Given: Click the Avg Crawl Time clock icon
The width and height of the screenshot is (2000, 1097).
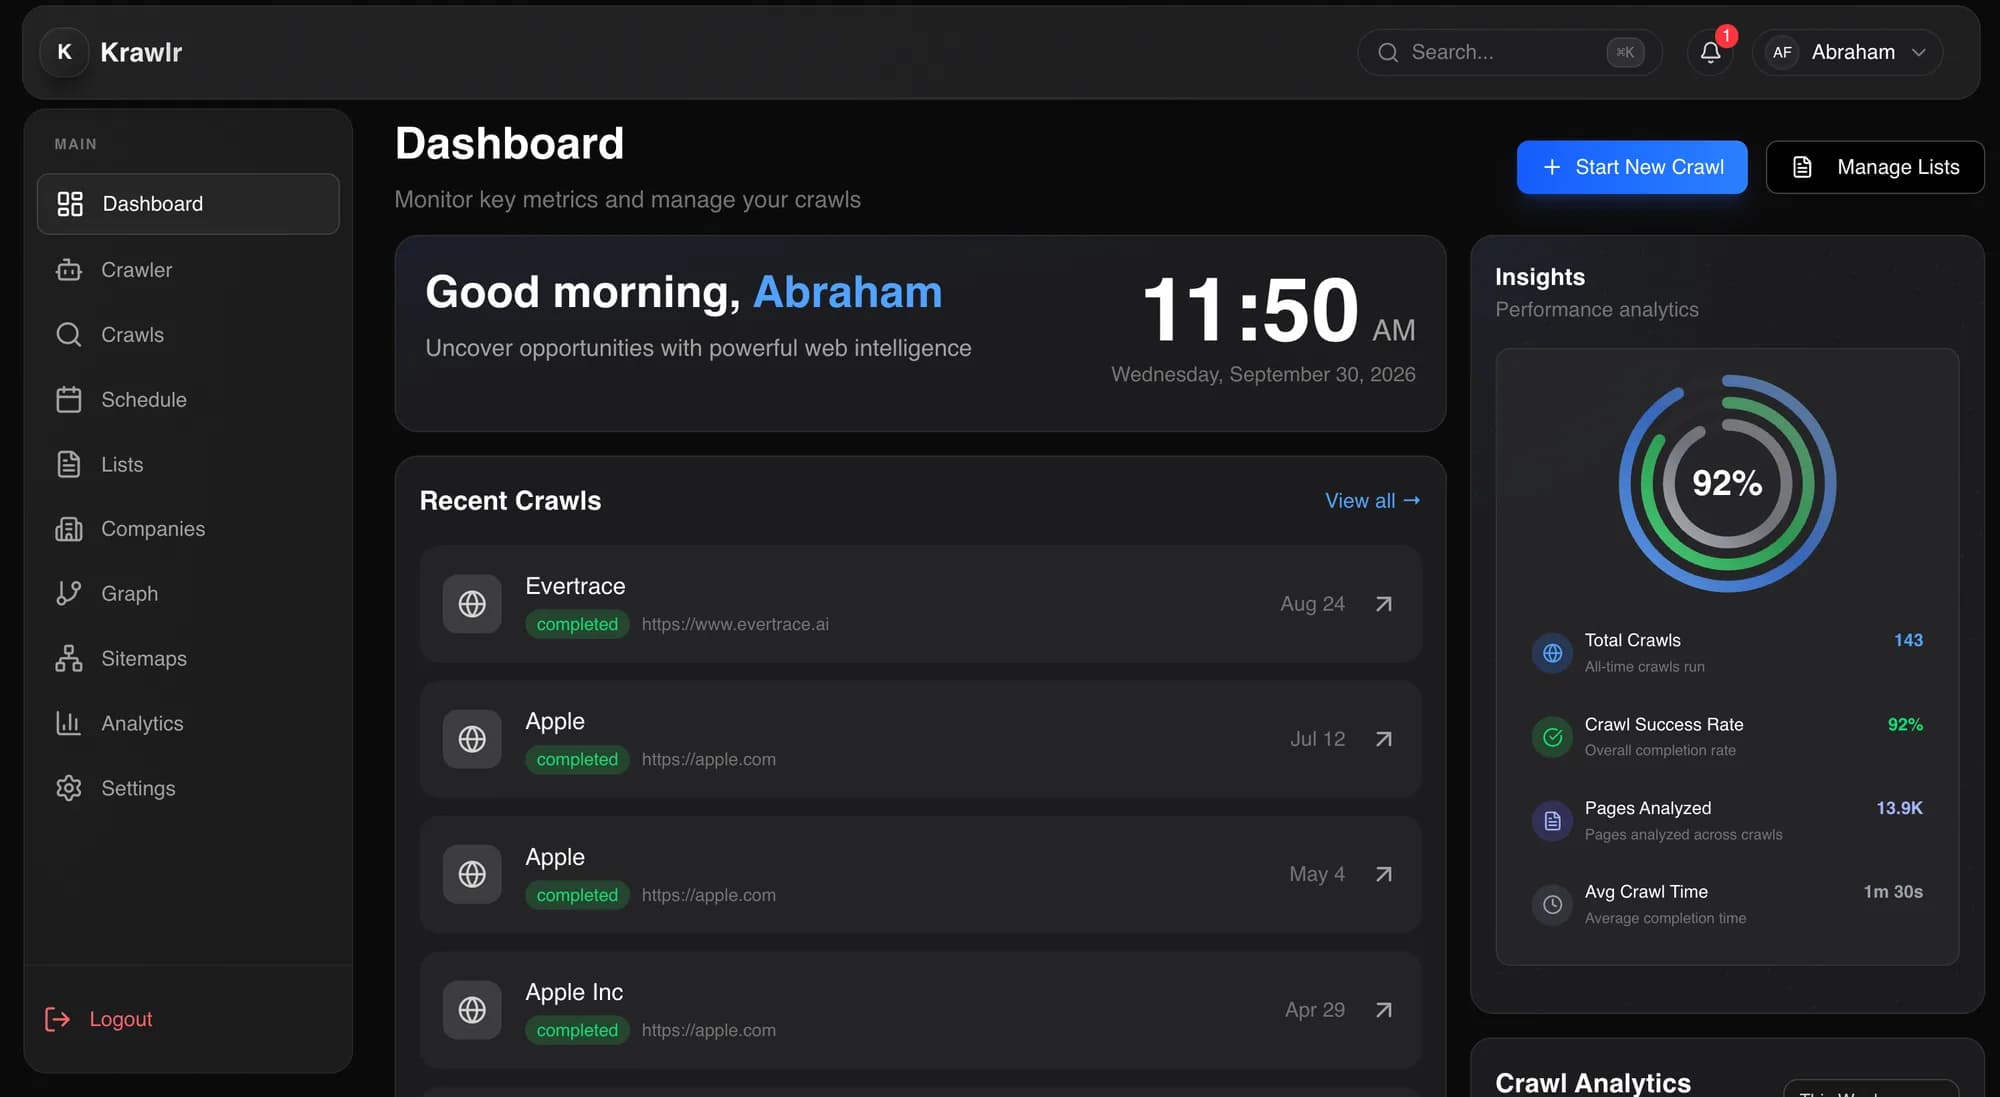Looking at the screenshot, I should (x=1552, y=904).
